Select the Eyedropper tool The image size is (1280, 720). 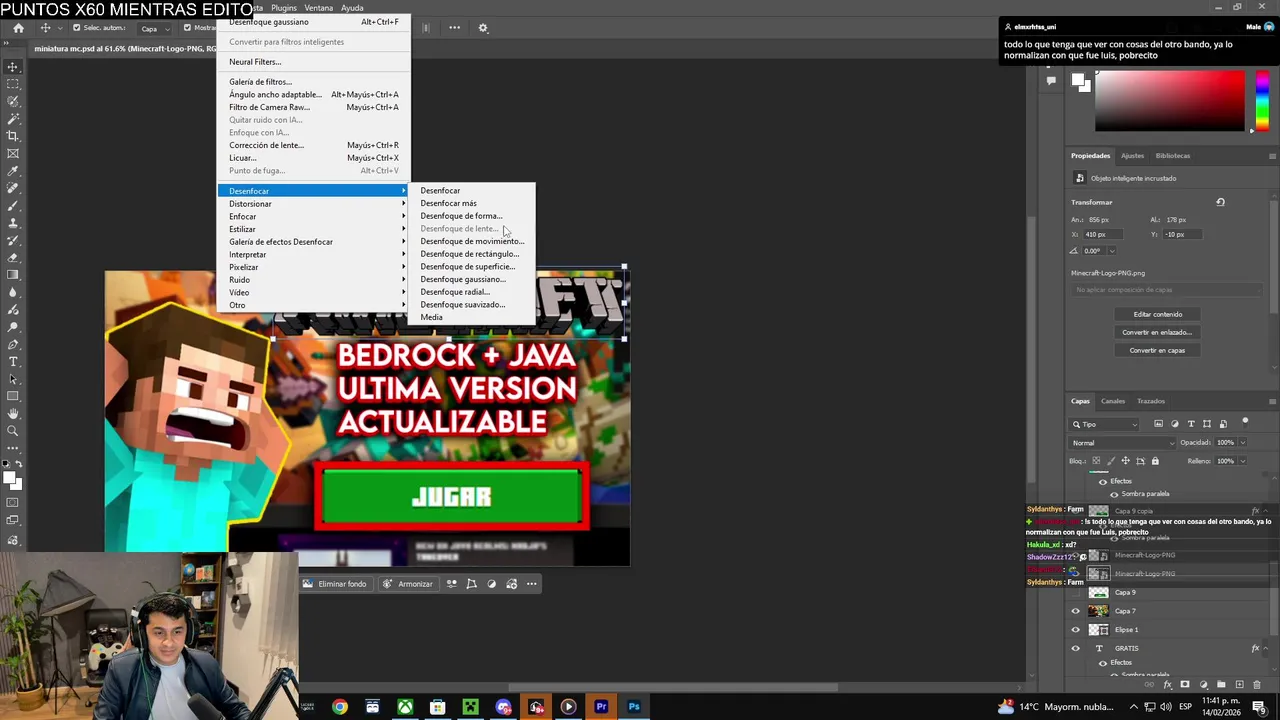(13, 171)
